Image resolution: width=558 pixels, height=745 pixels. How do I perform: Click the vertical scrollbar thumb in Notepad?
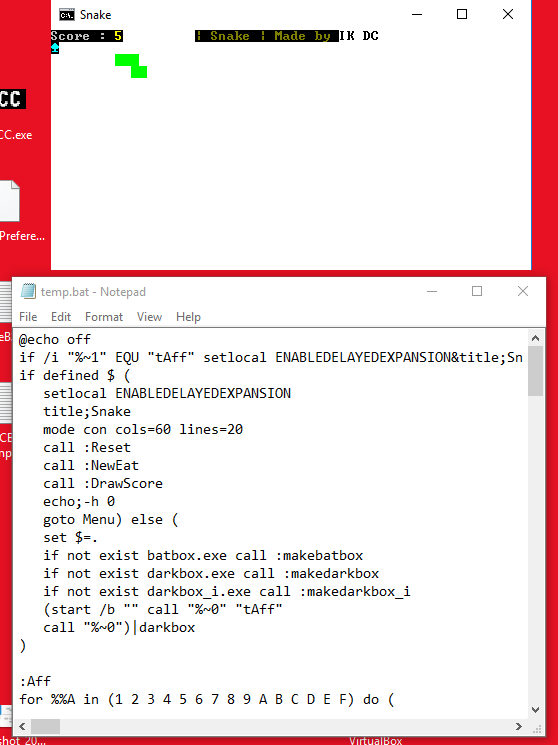(536, 371)
